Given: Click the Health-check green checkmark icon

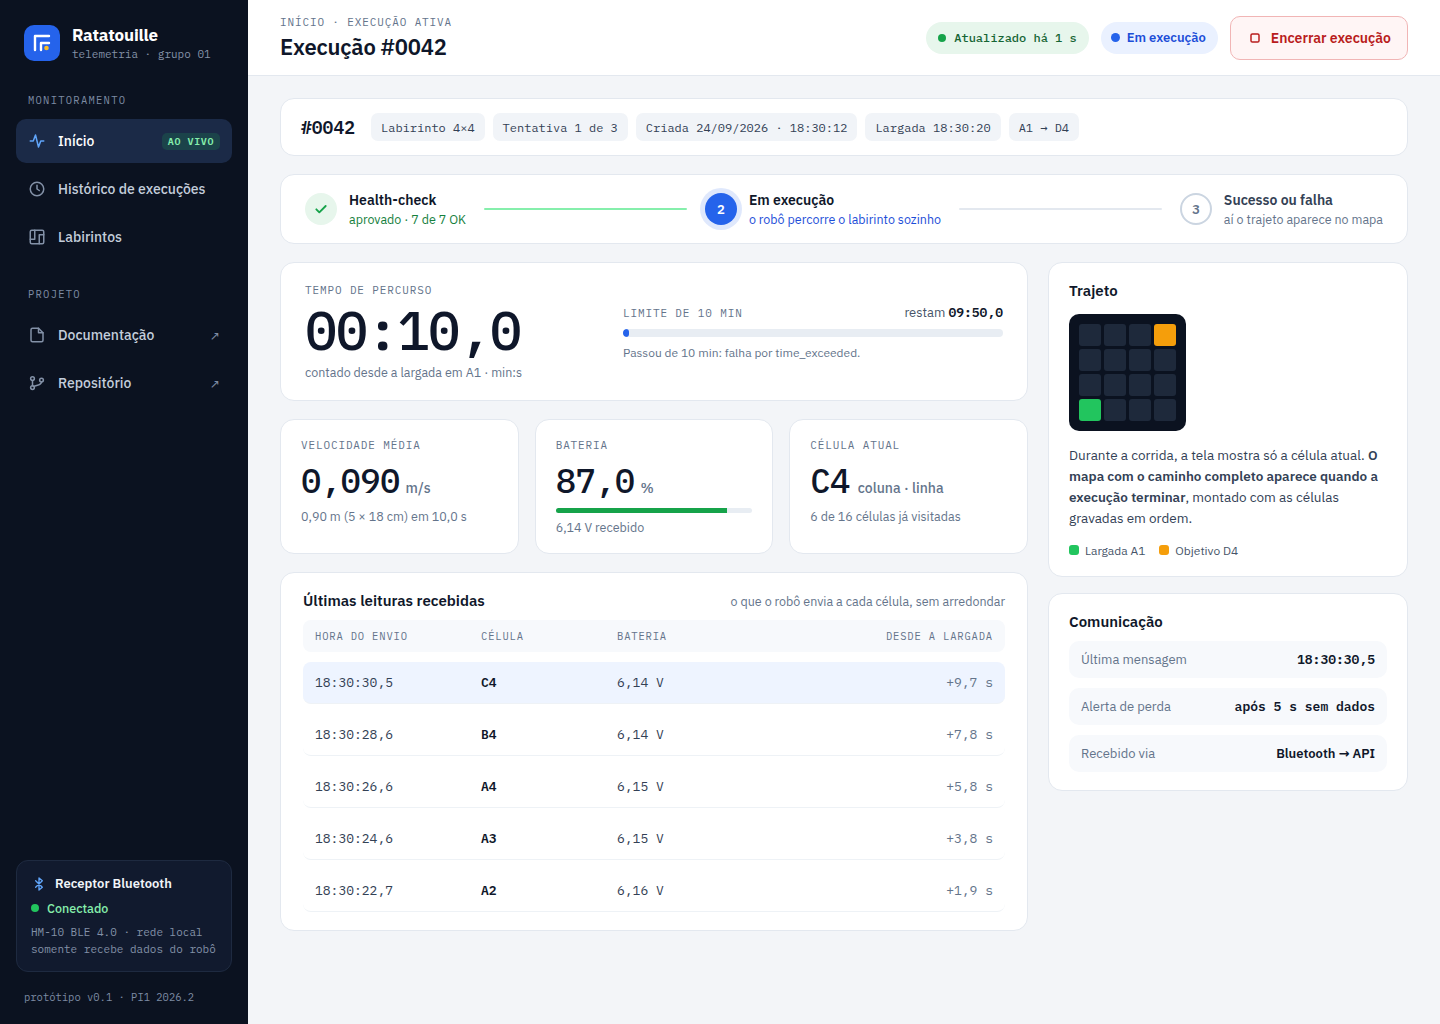Looking at the screenshot, I should point(321,209).
